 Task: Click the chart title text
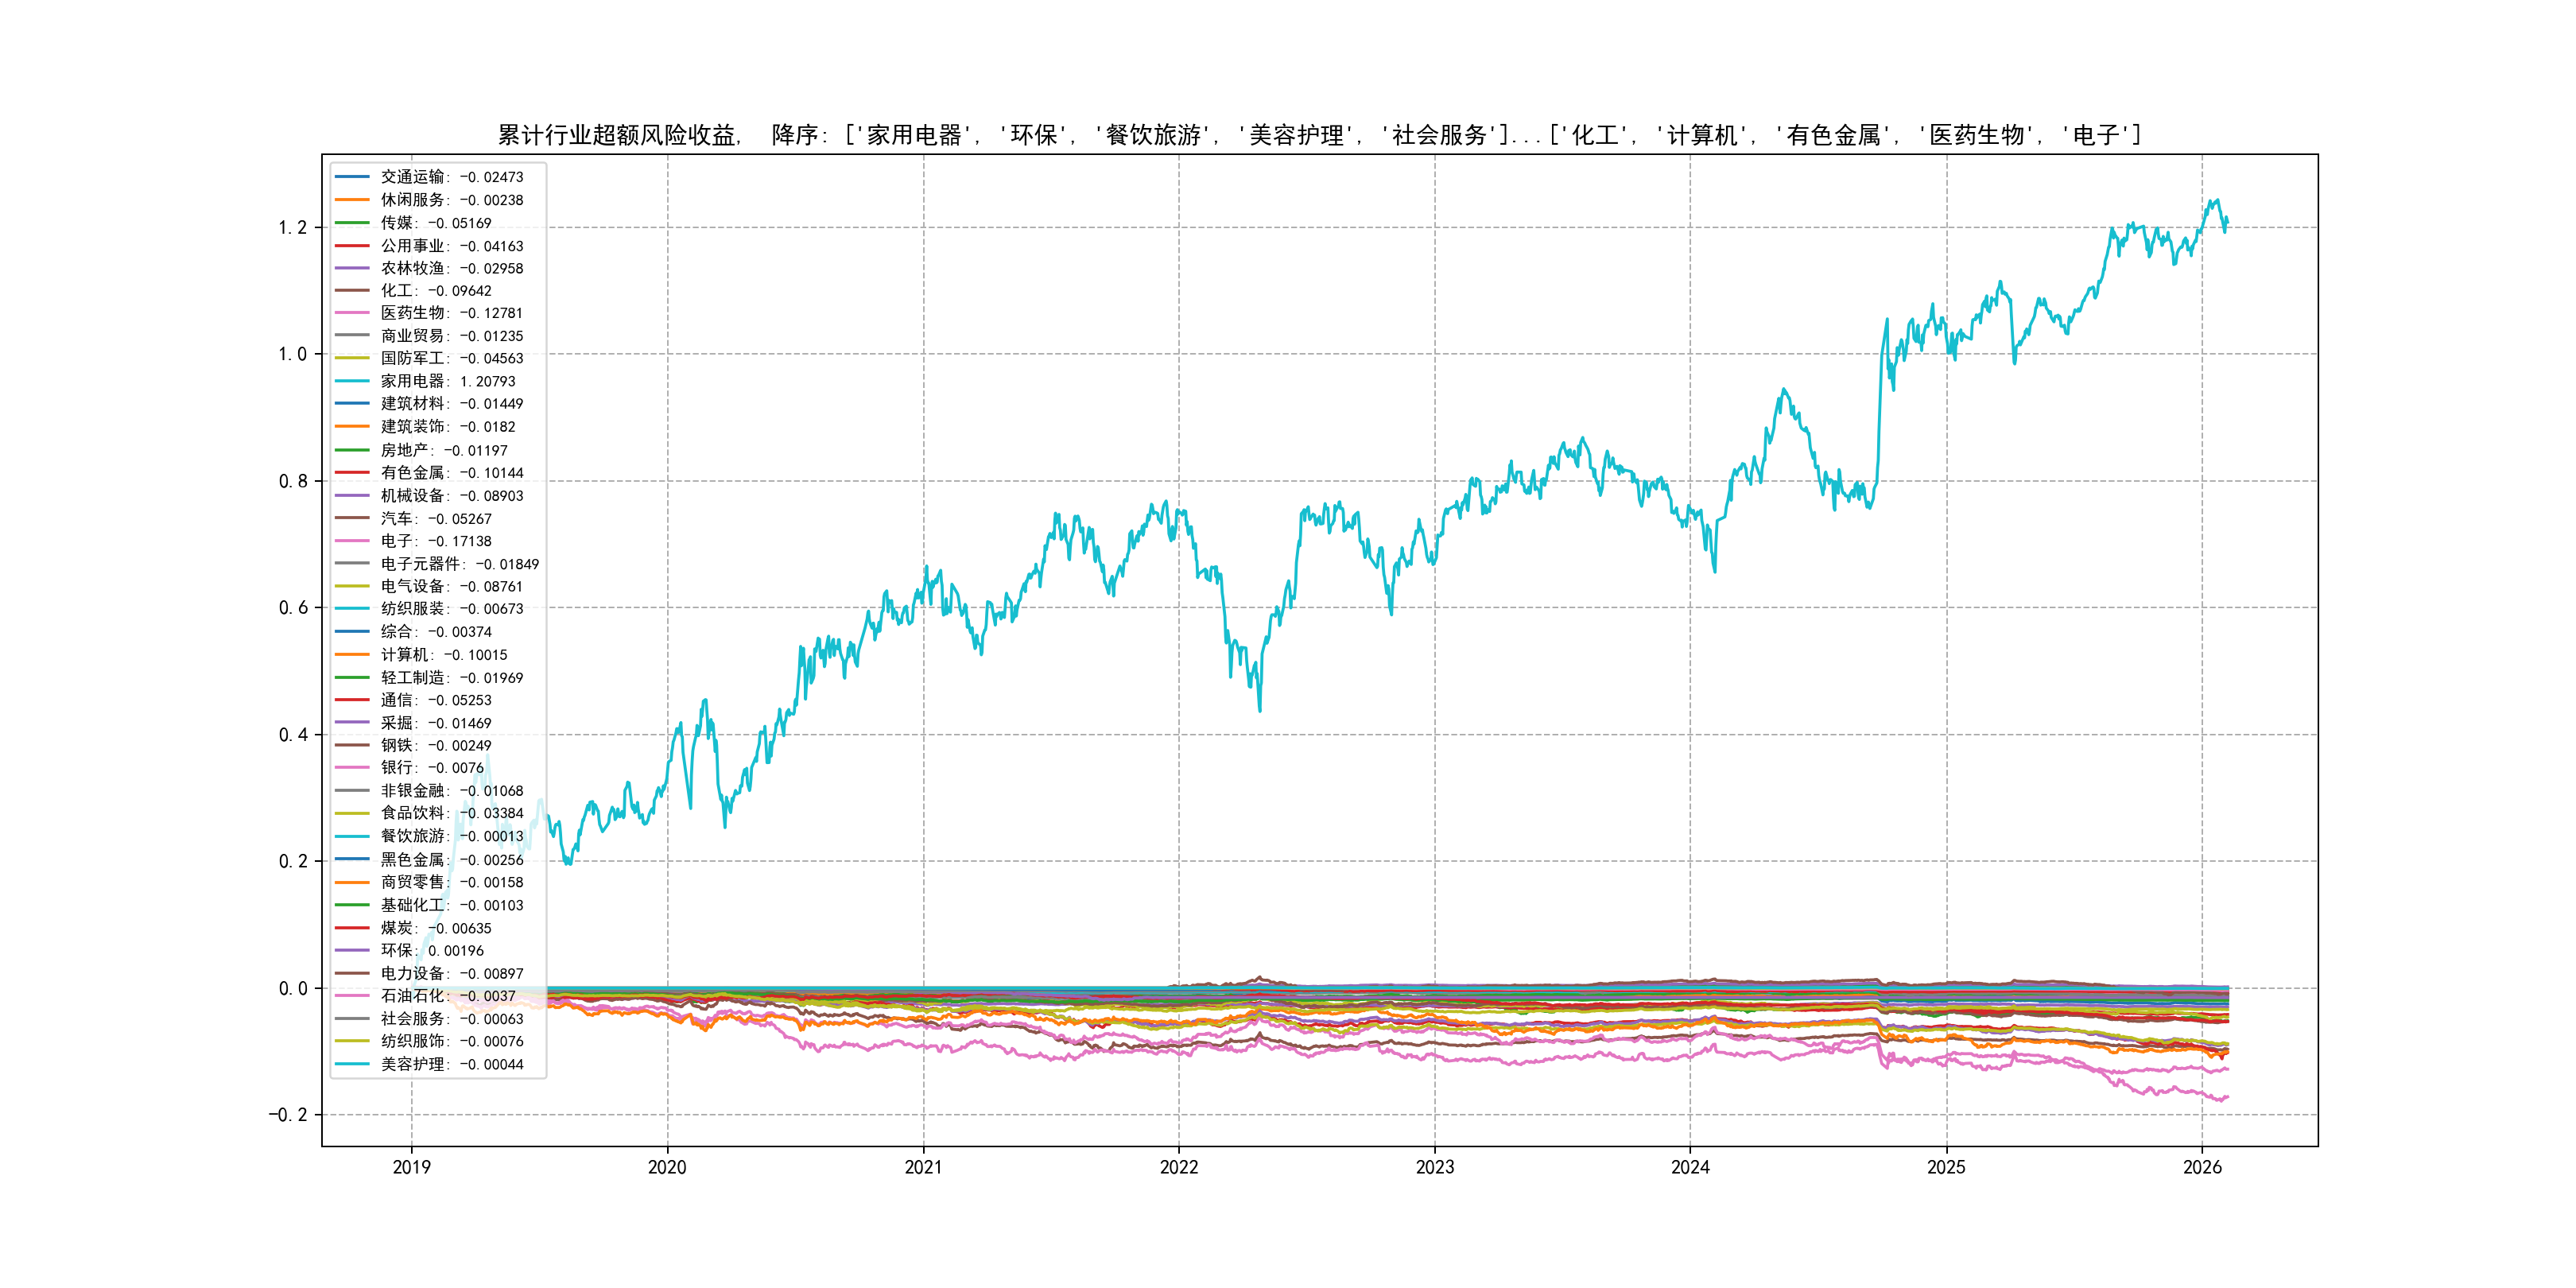click(1319, 135)
